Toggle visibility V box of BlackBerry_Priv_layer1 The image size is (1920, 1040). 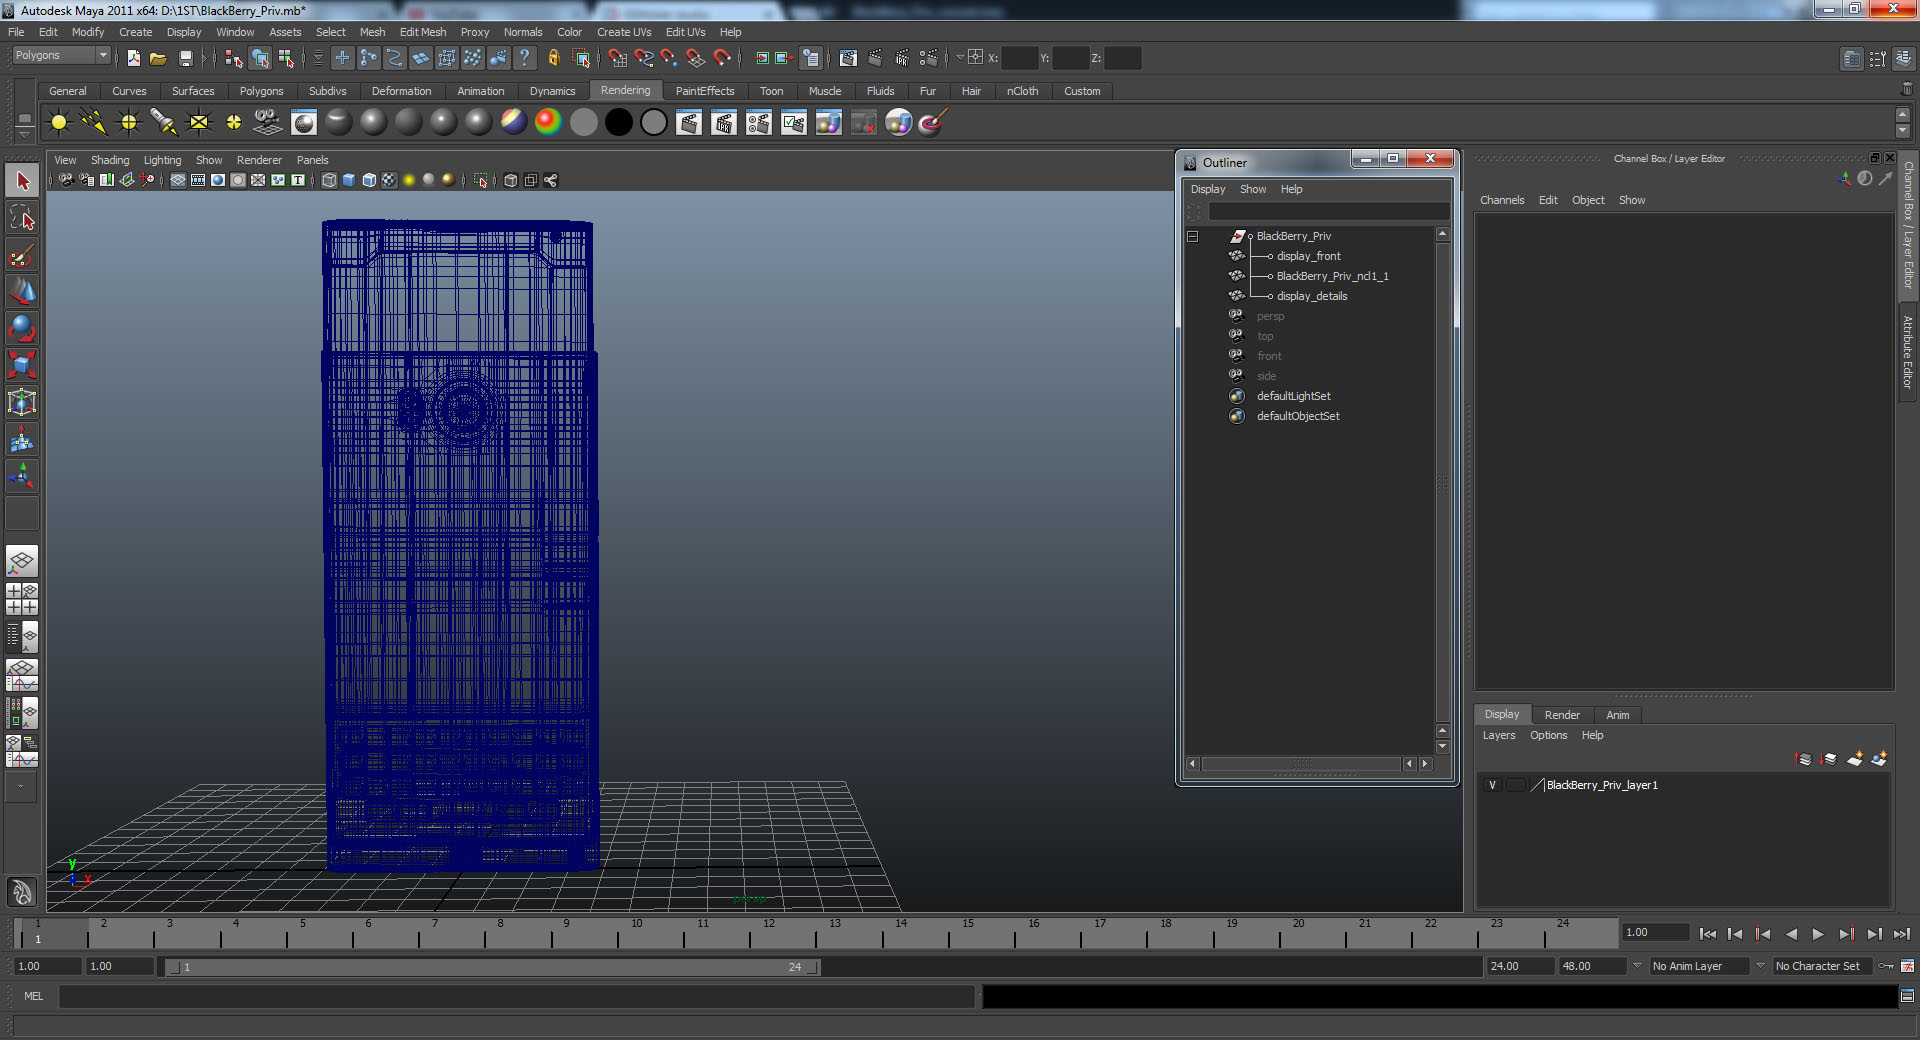1493,785
